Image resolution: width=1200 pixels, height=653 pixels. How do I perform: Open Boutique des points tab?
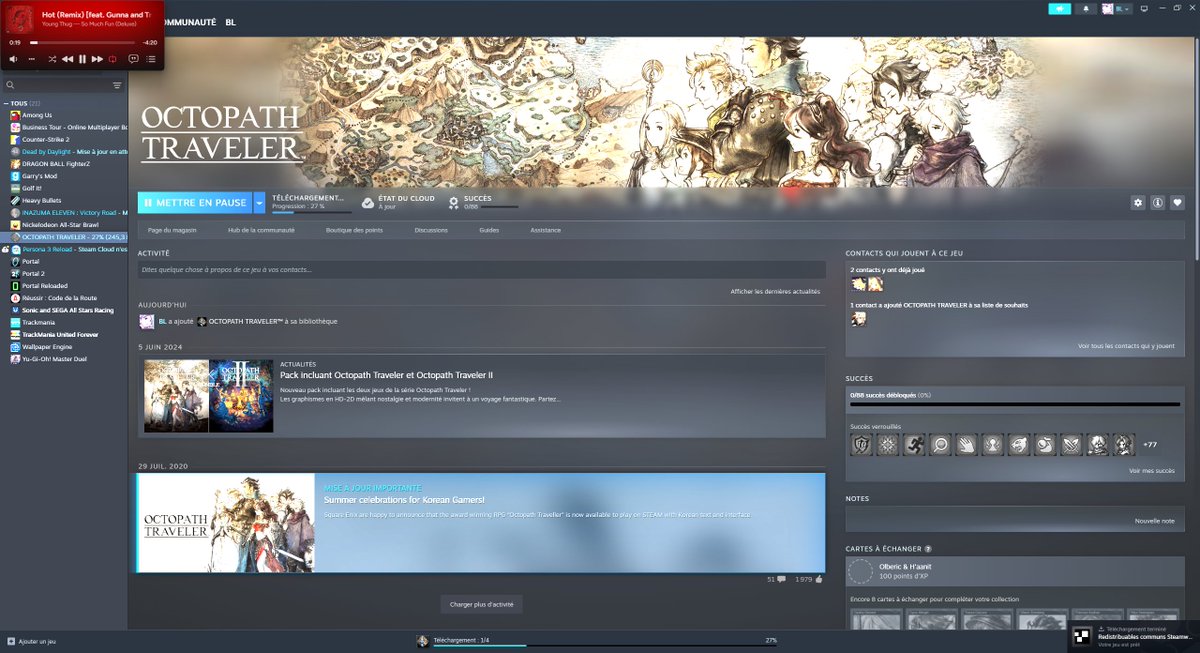[354, 230]
